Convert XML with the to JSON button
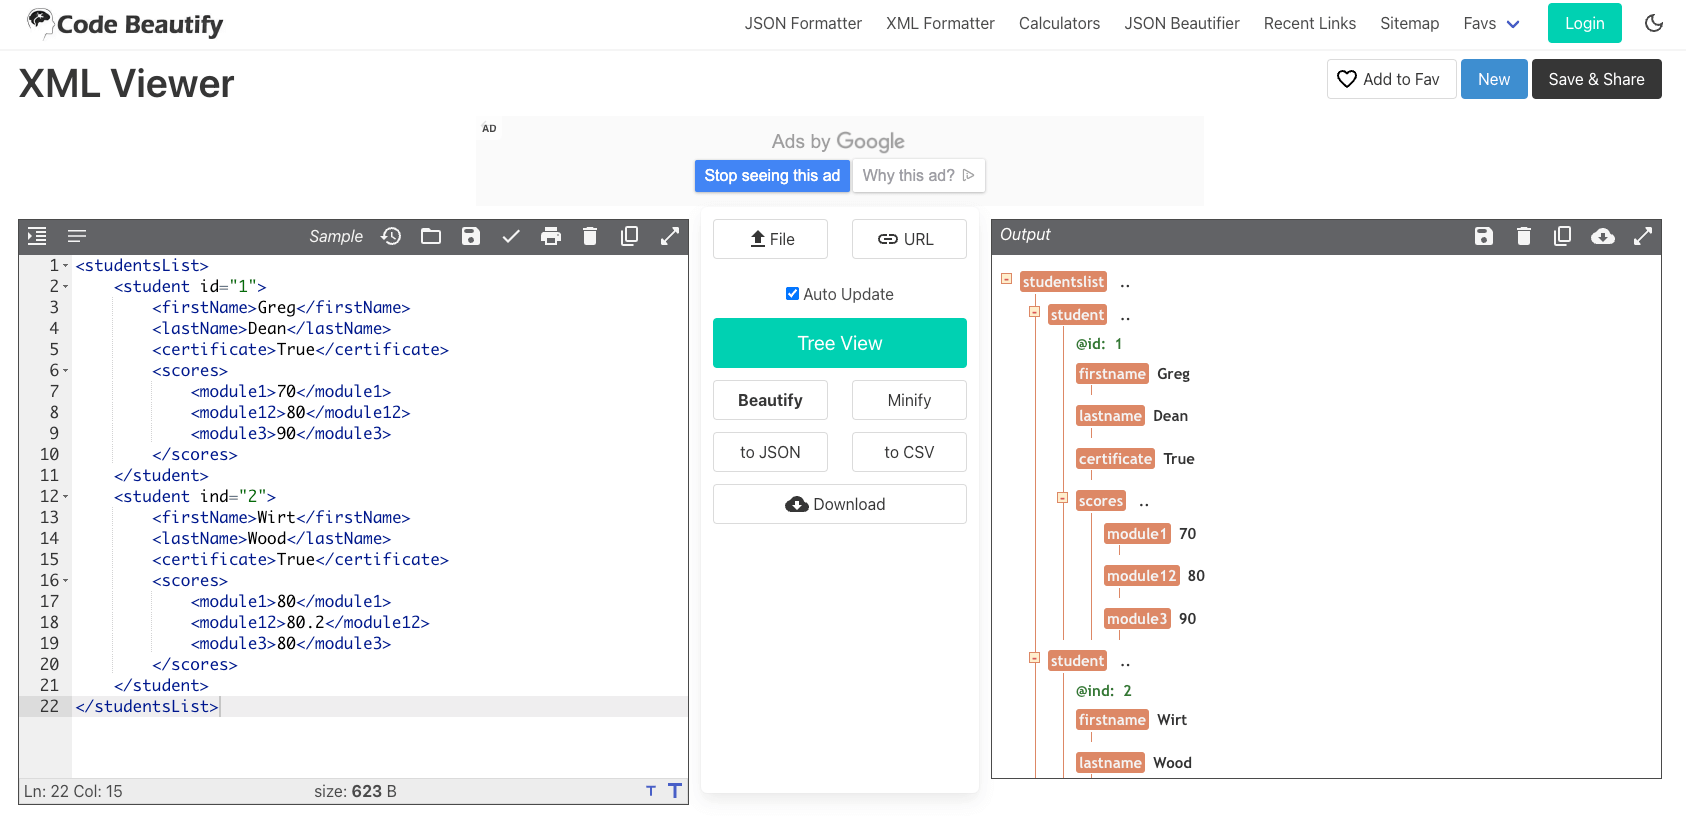 click(770, 452)
